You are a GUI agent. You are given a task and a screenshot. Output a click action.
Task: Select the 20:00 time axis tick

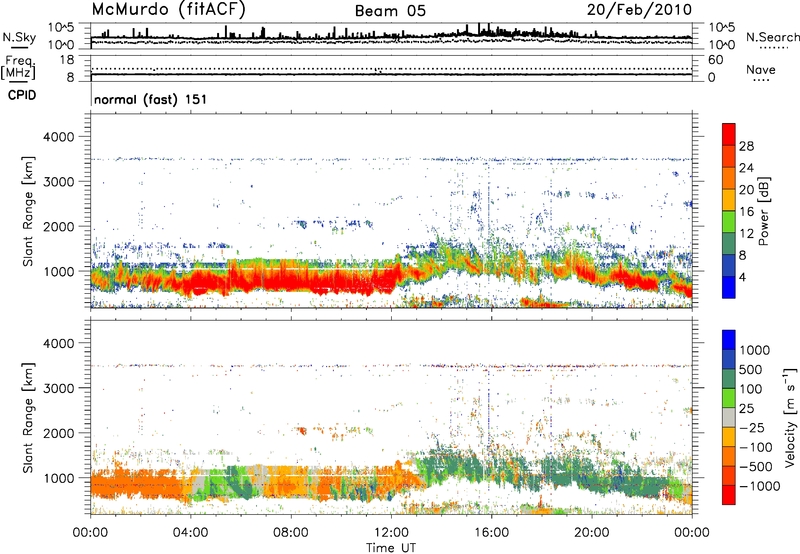tap(591, 533)
